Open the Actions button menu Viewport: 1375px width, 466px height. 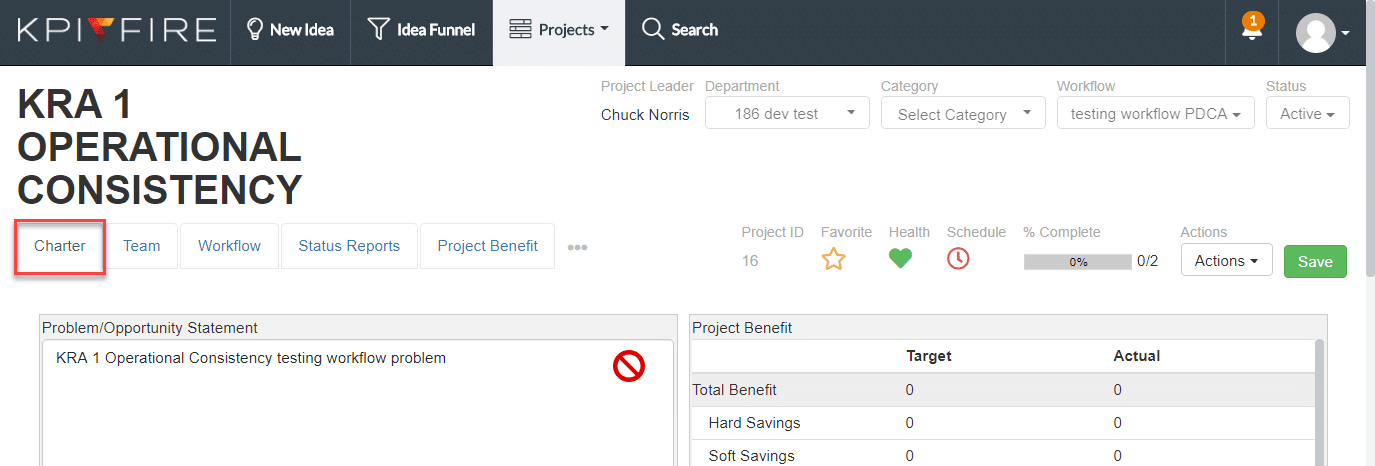click(1226, 261)
